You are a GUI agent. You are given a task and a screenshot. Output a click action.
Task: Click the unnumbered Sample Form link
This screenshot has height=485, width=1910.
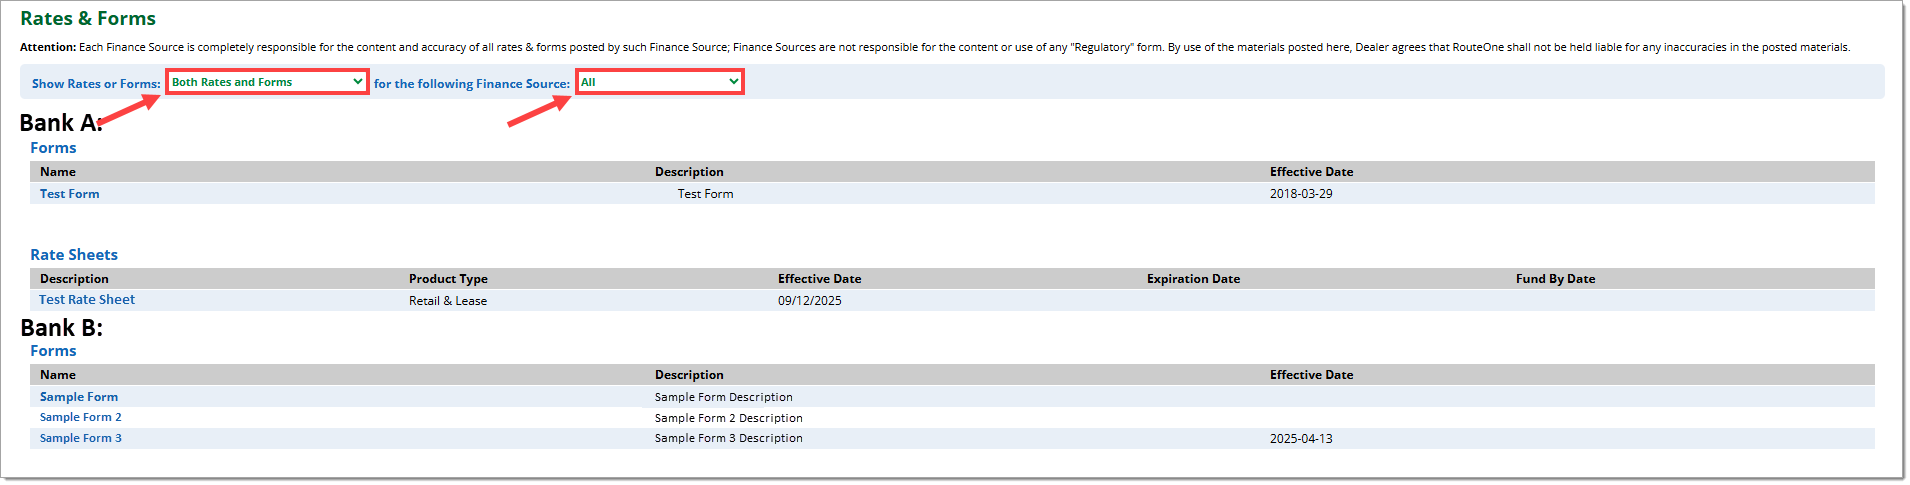(79, 397)
